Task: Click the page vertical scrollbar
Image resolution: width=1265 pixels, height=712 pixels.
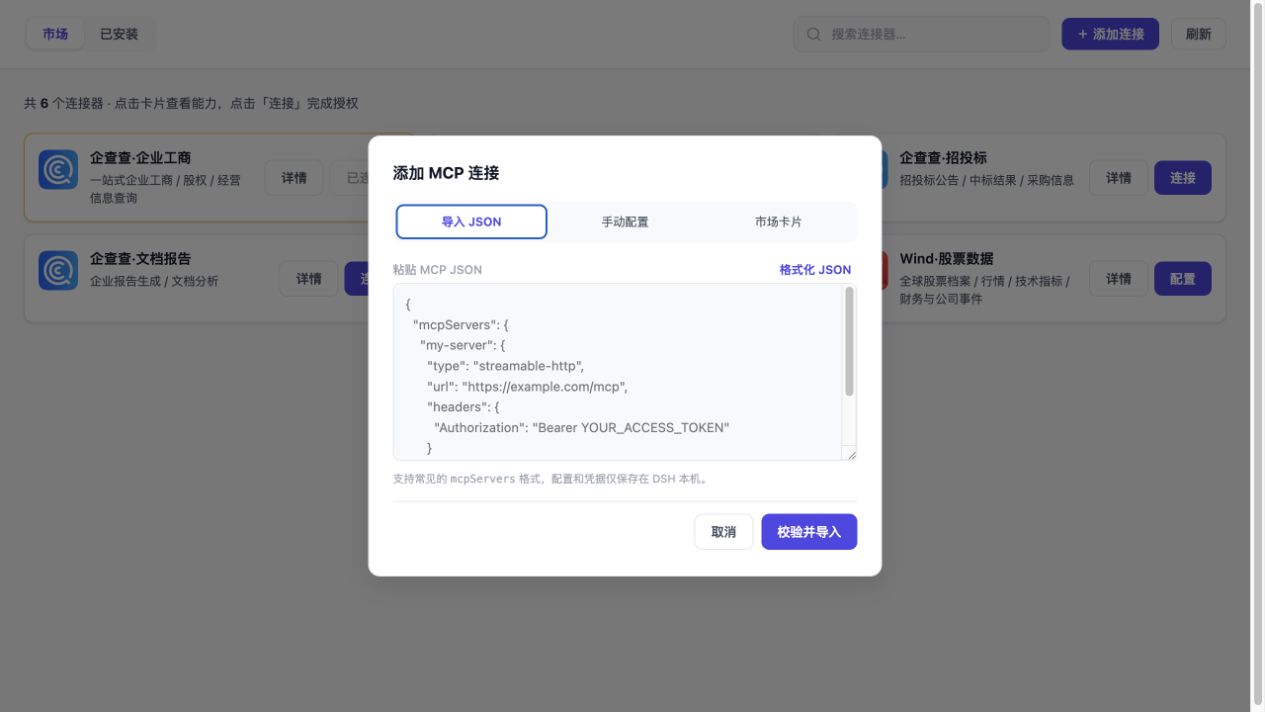Action: [x=1257, y=352]
